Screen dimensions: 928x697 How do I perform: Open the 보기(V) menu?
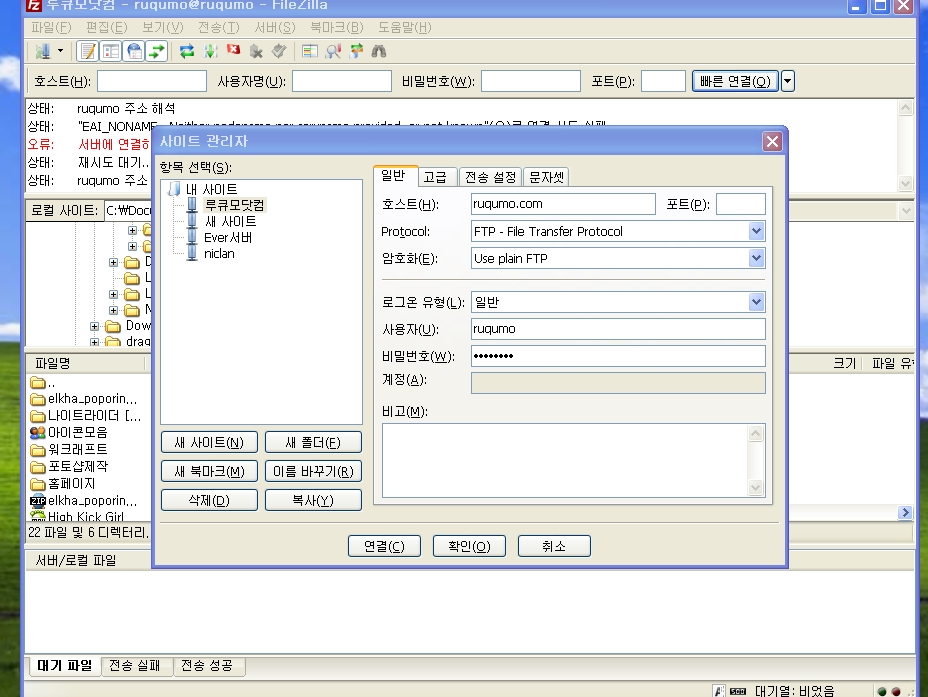pos(163,27)
